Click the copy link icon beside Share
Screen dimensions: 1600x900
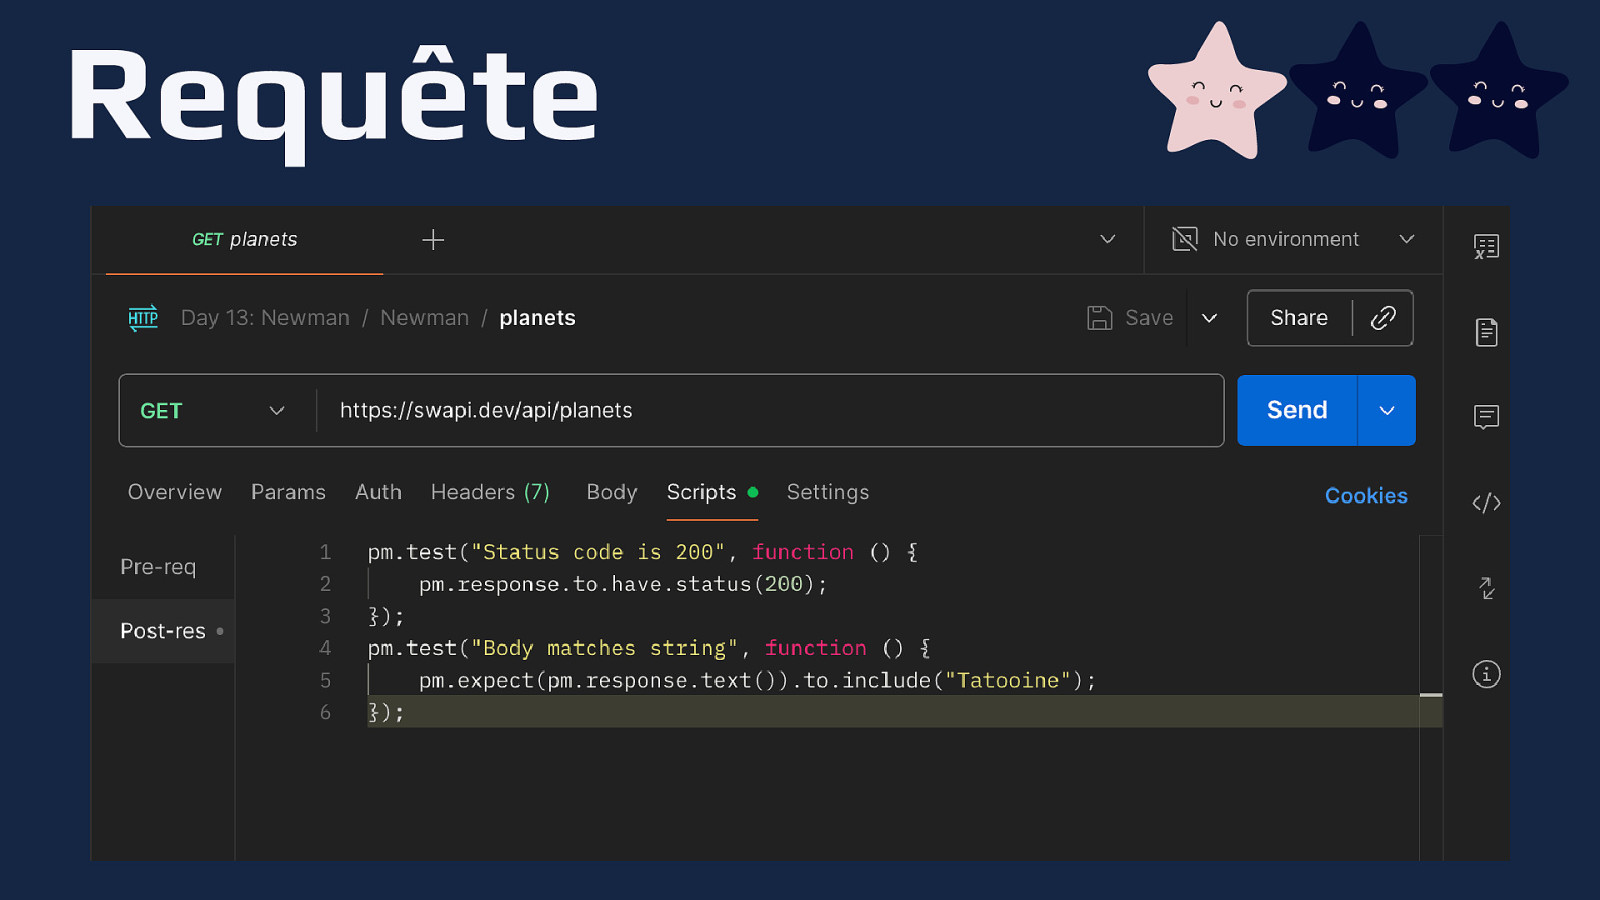click(x=1383, y=318)
